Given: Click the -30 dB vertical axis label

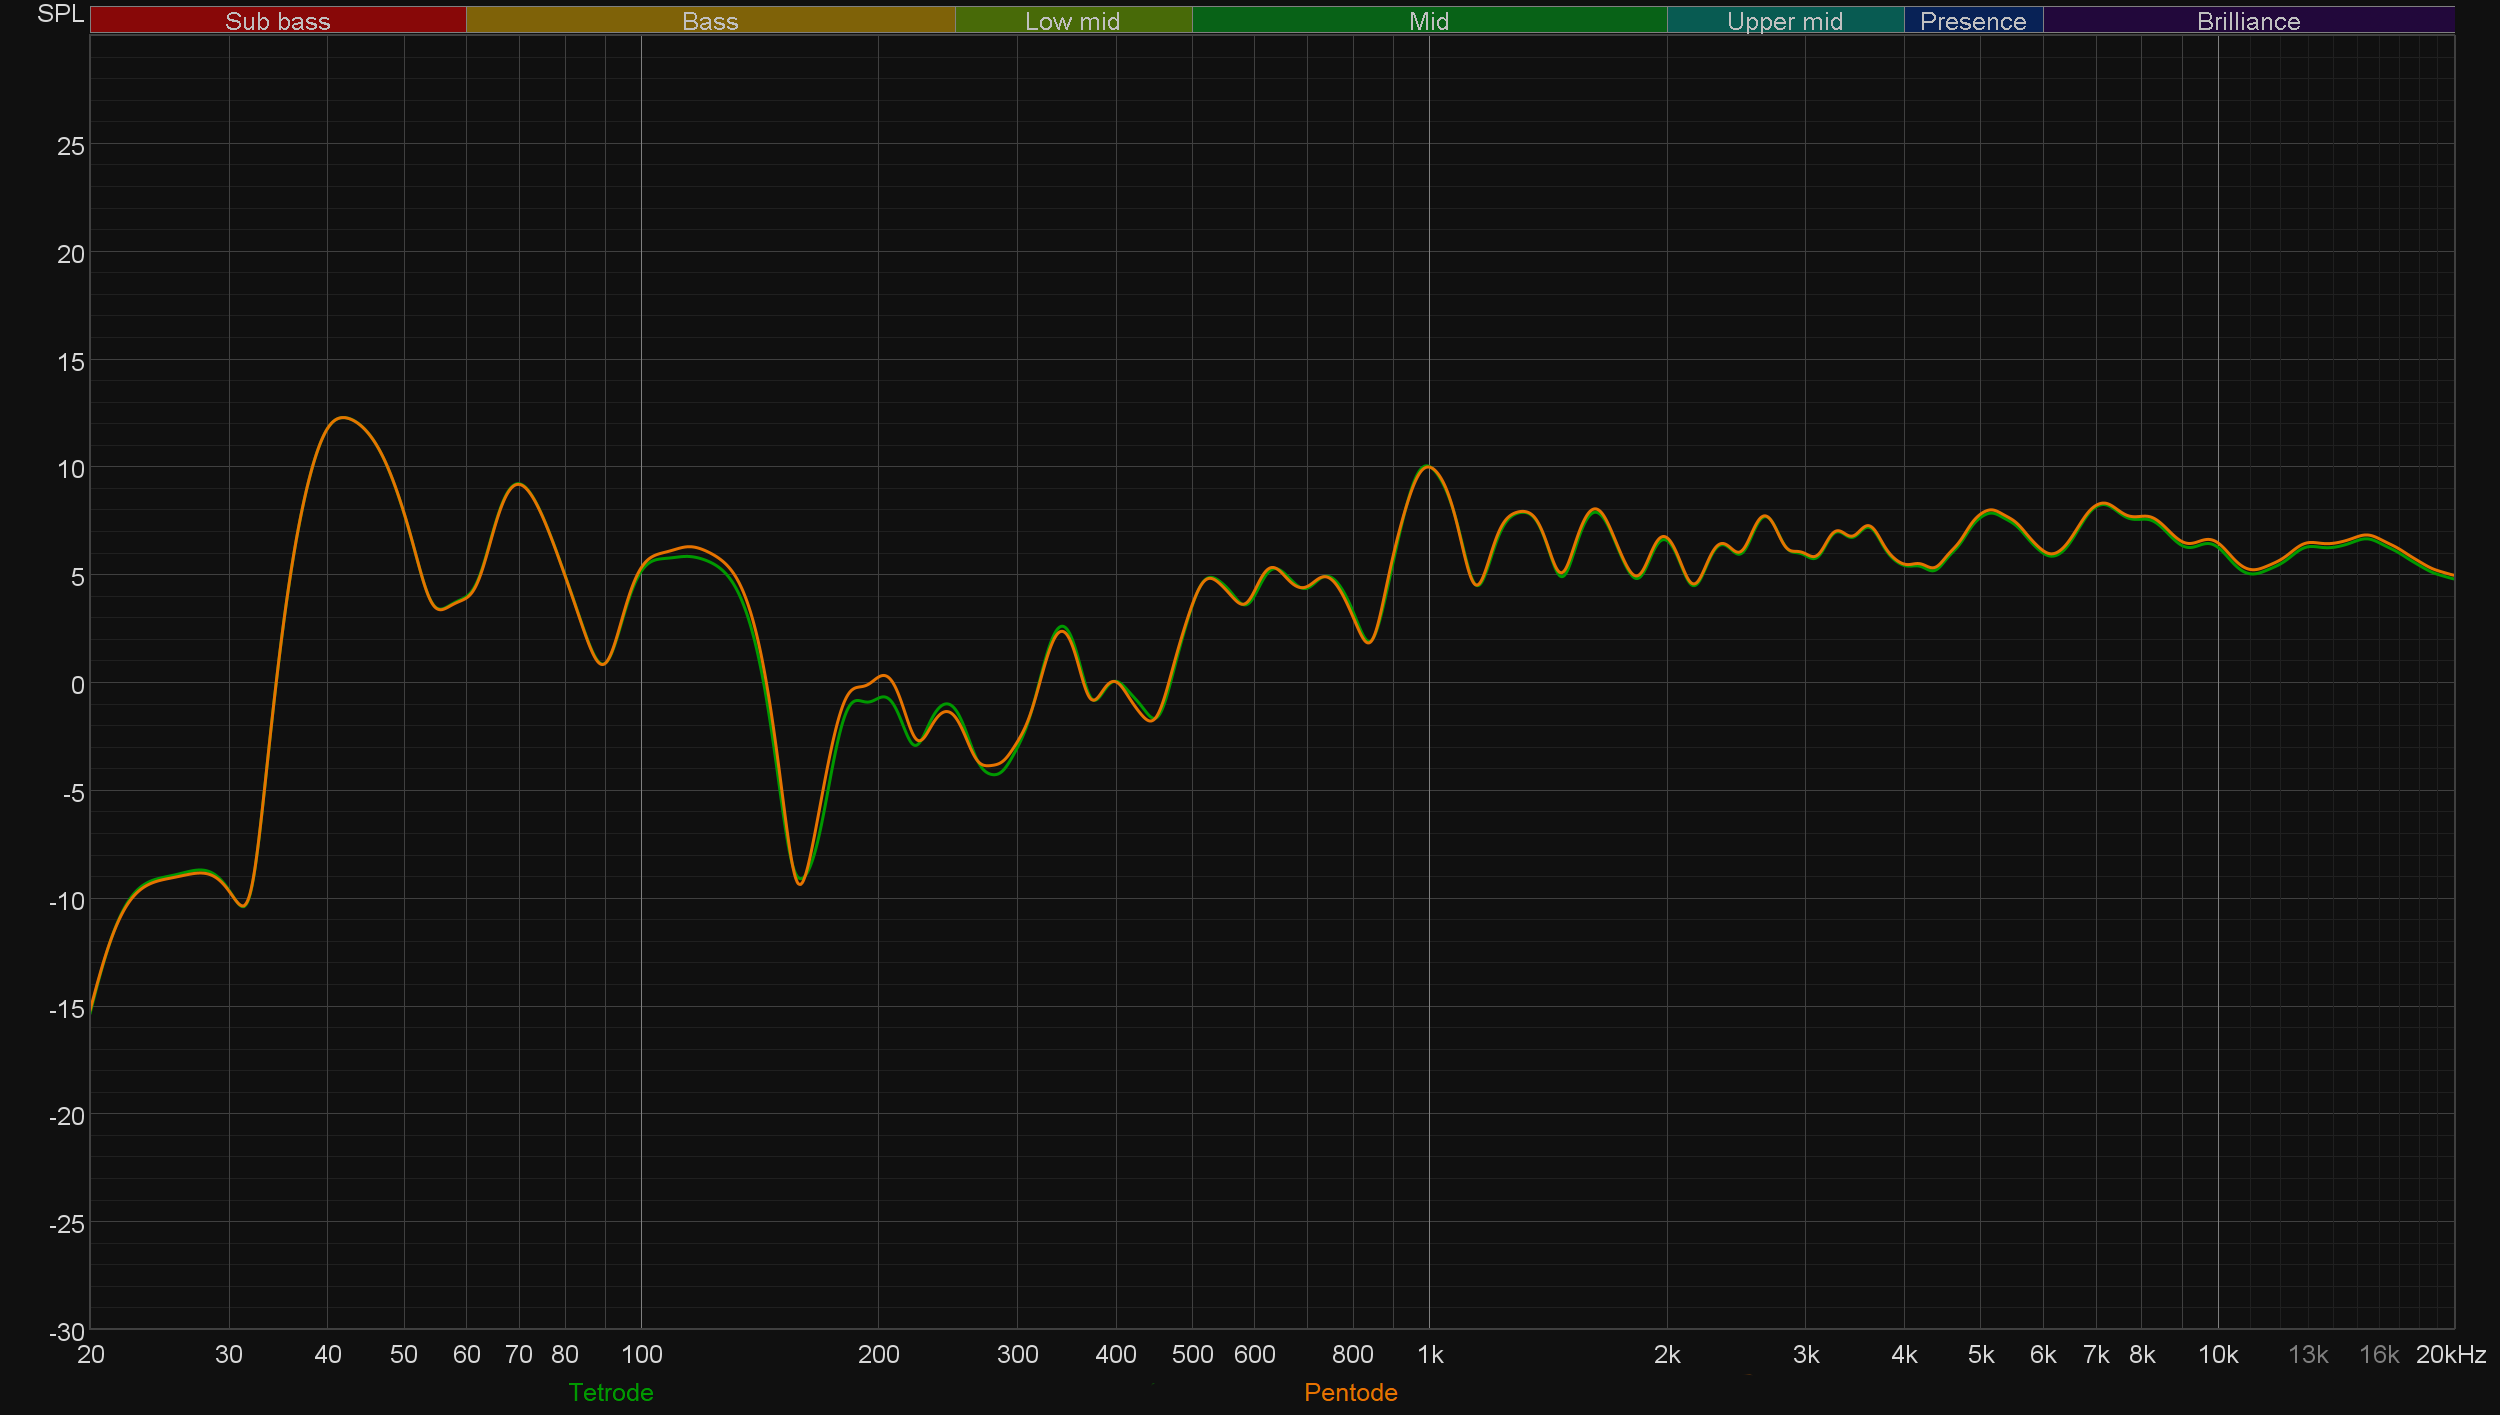Looking at the screenshot, I should [x=66, y=1331].
